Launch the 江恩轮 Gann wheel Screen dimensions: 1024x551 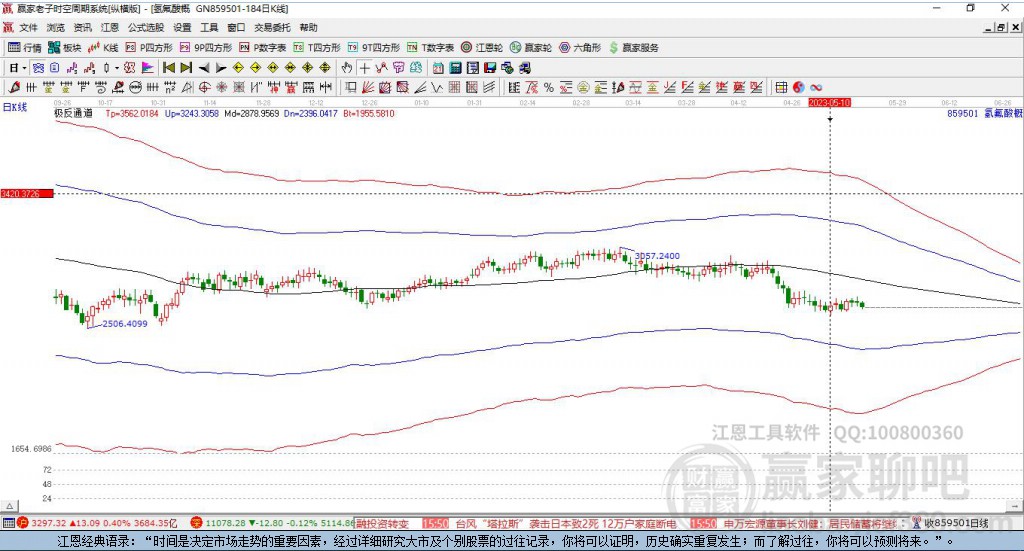click(x=482, y=48)
